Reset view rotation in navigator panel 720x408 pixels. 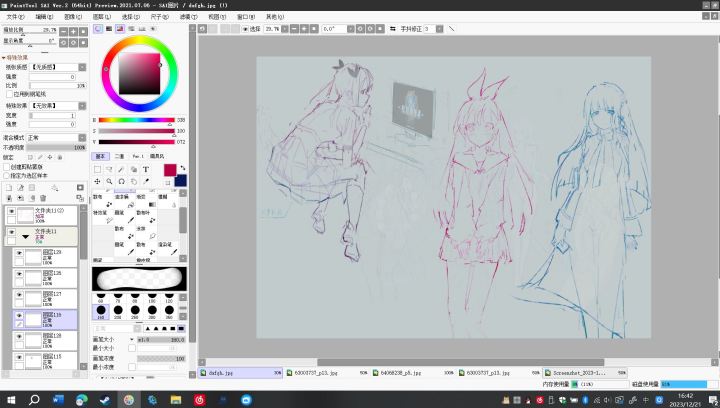point(83,43)
